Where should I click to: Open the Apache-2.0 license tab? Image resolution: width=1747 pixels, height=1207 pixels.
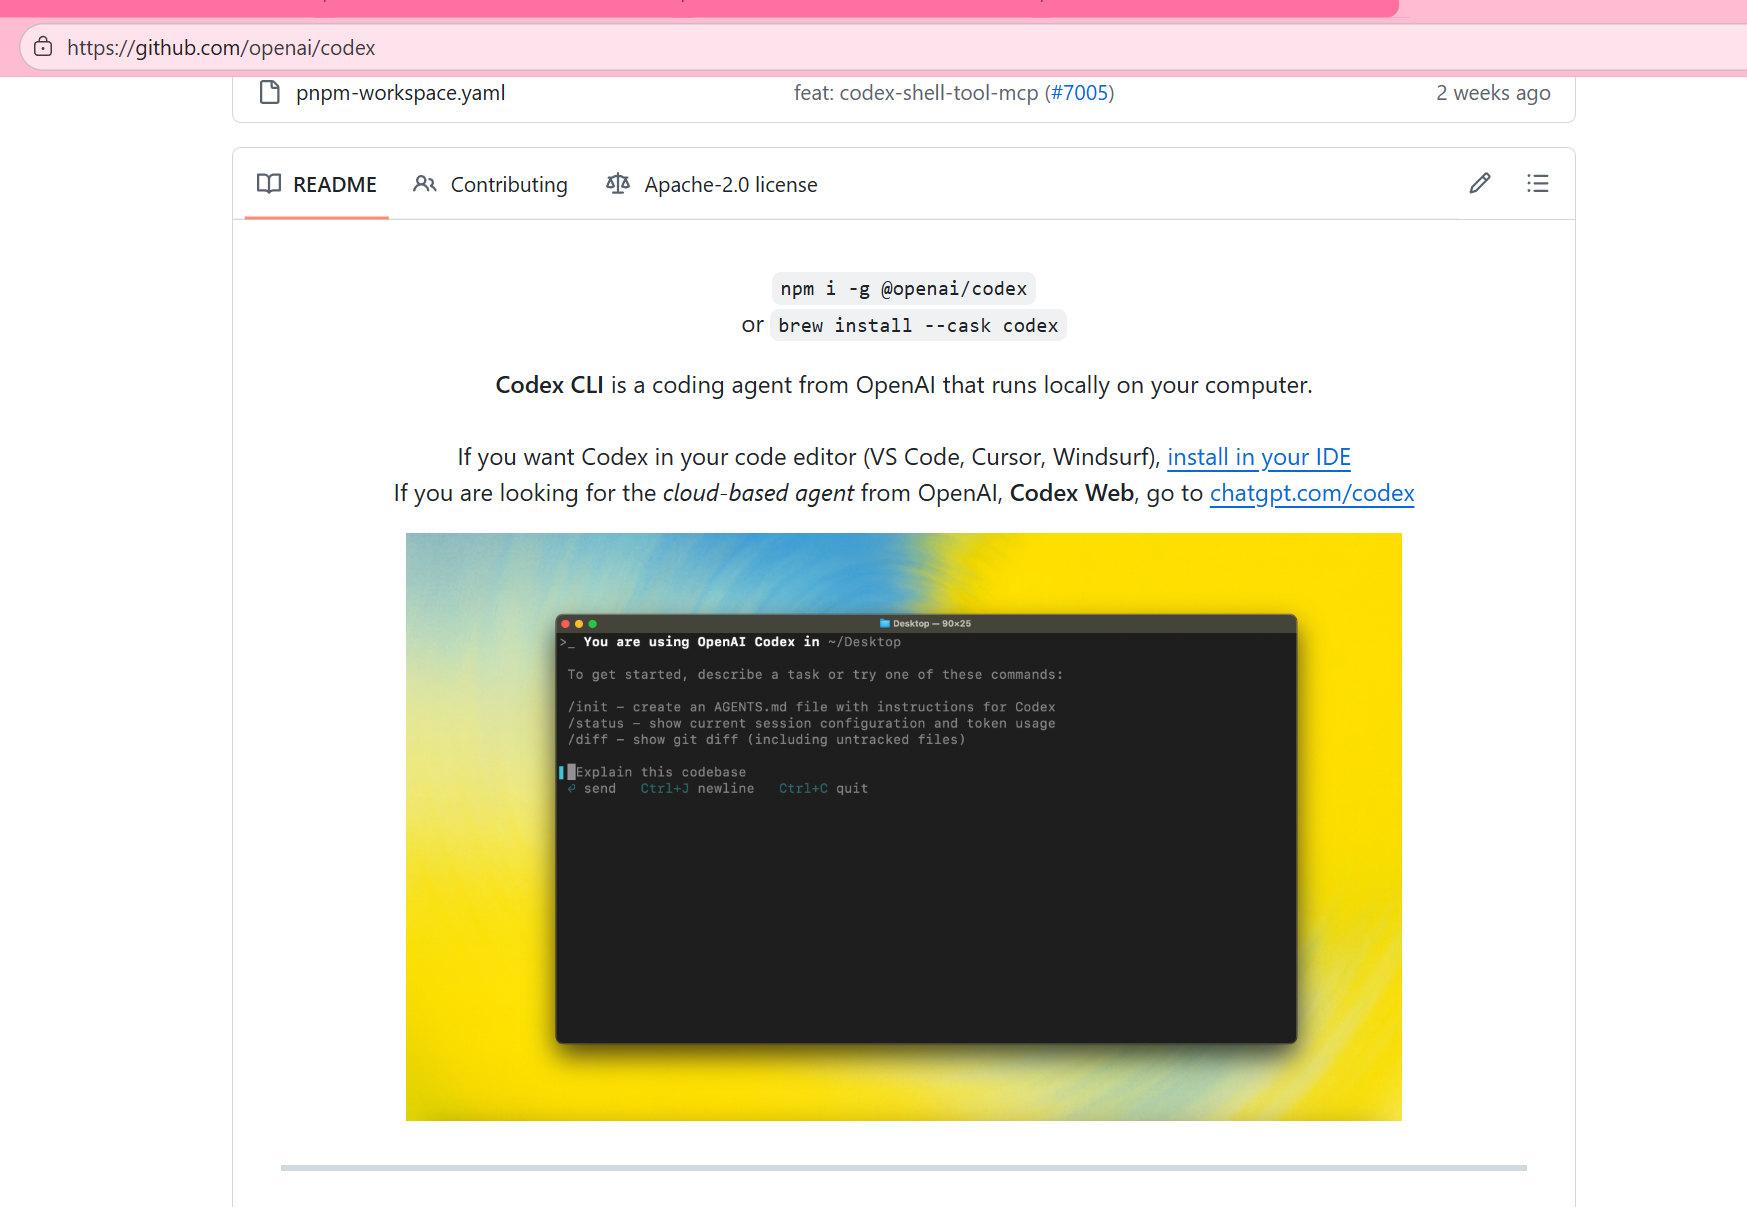tap(711, 184)
